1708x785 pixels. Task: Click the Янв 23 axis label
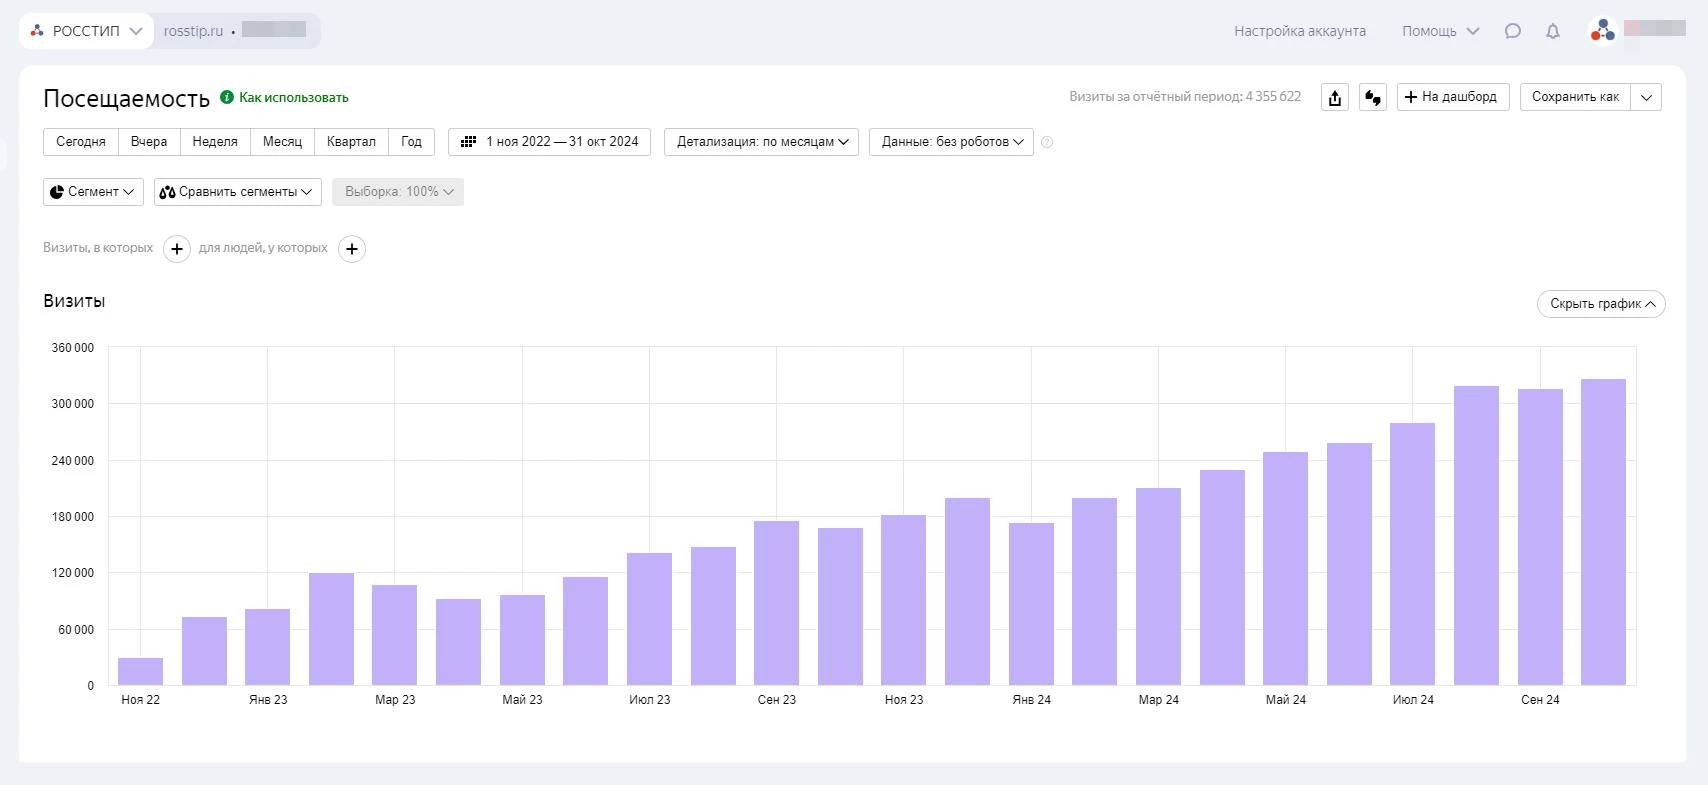coord(268,700)
